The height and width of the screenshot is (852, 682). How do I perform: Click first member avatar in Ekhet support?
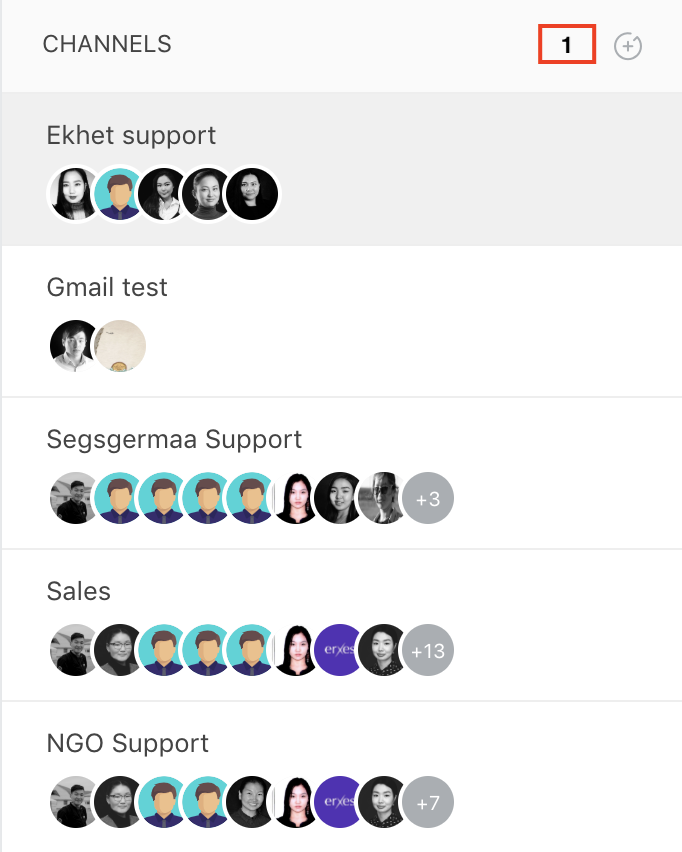[x=75, y=194]
